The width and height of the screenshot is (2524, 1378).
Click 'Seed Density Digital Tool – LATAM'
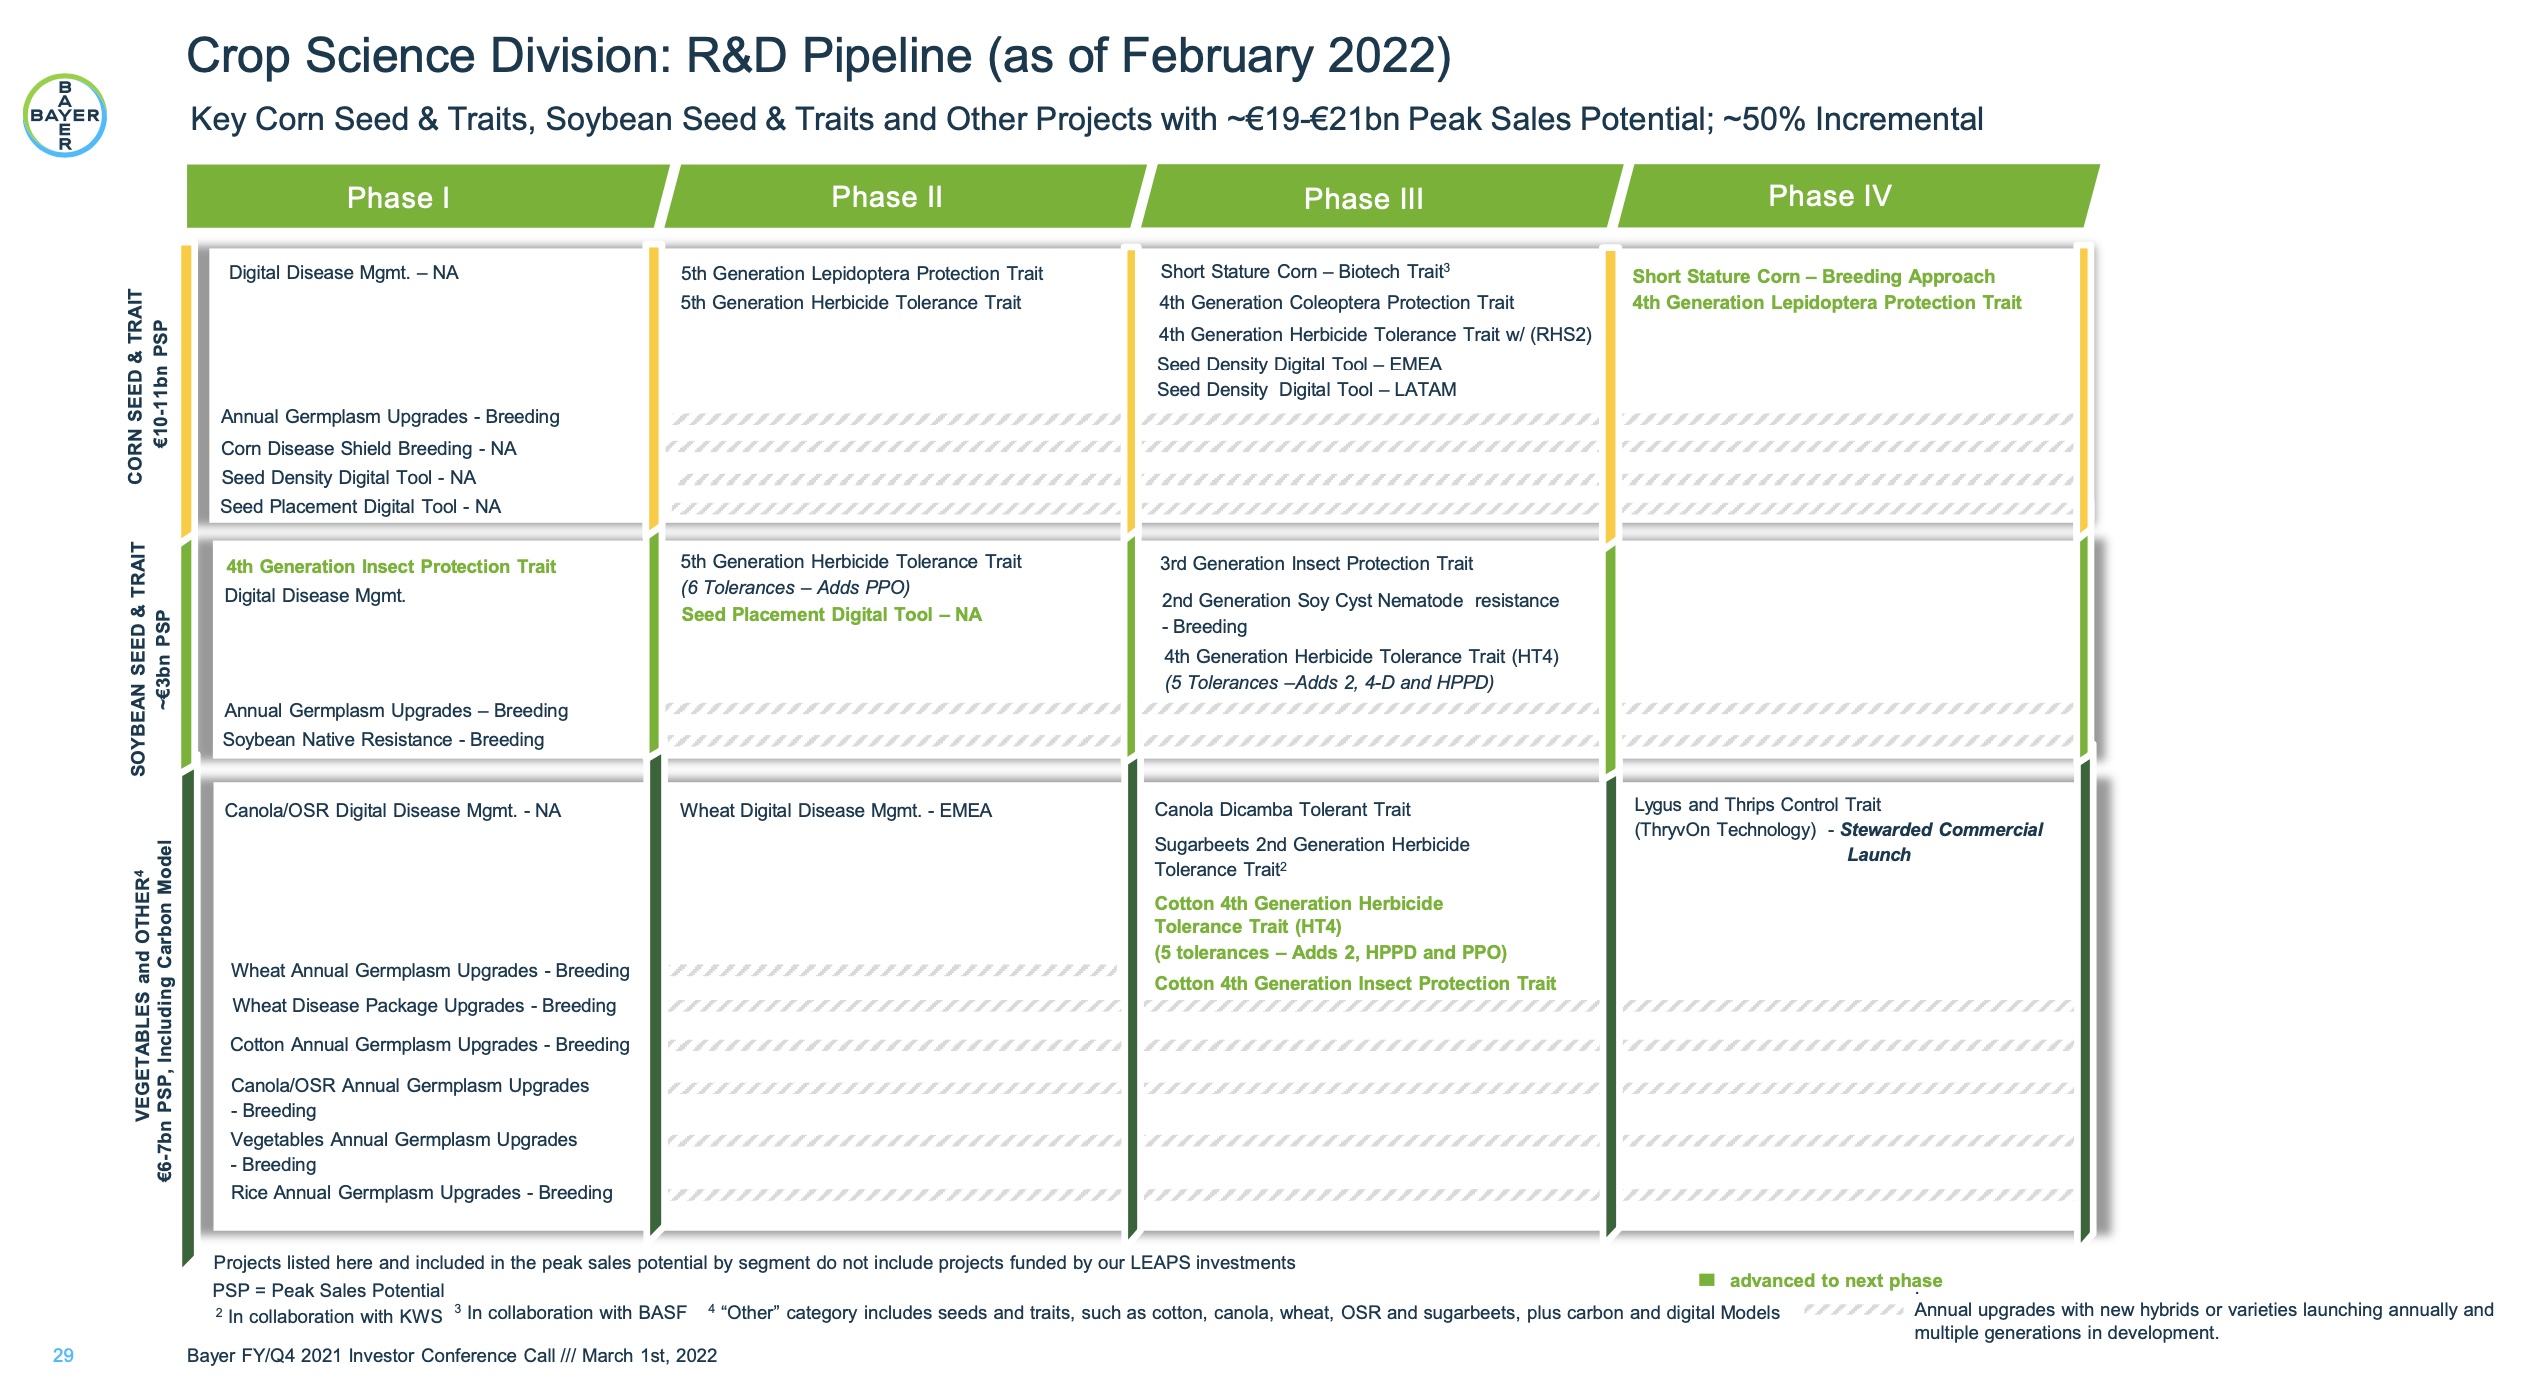pyautogui.click(x=1306, y=389)
